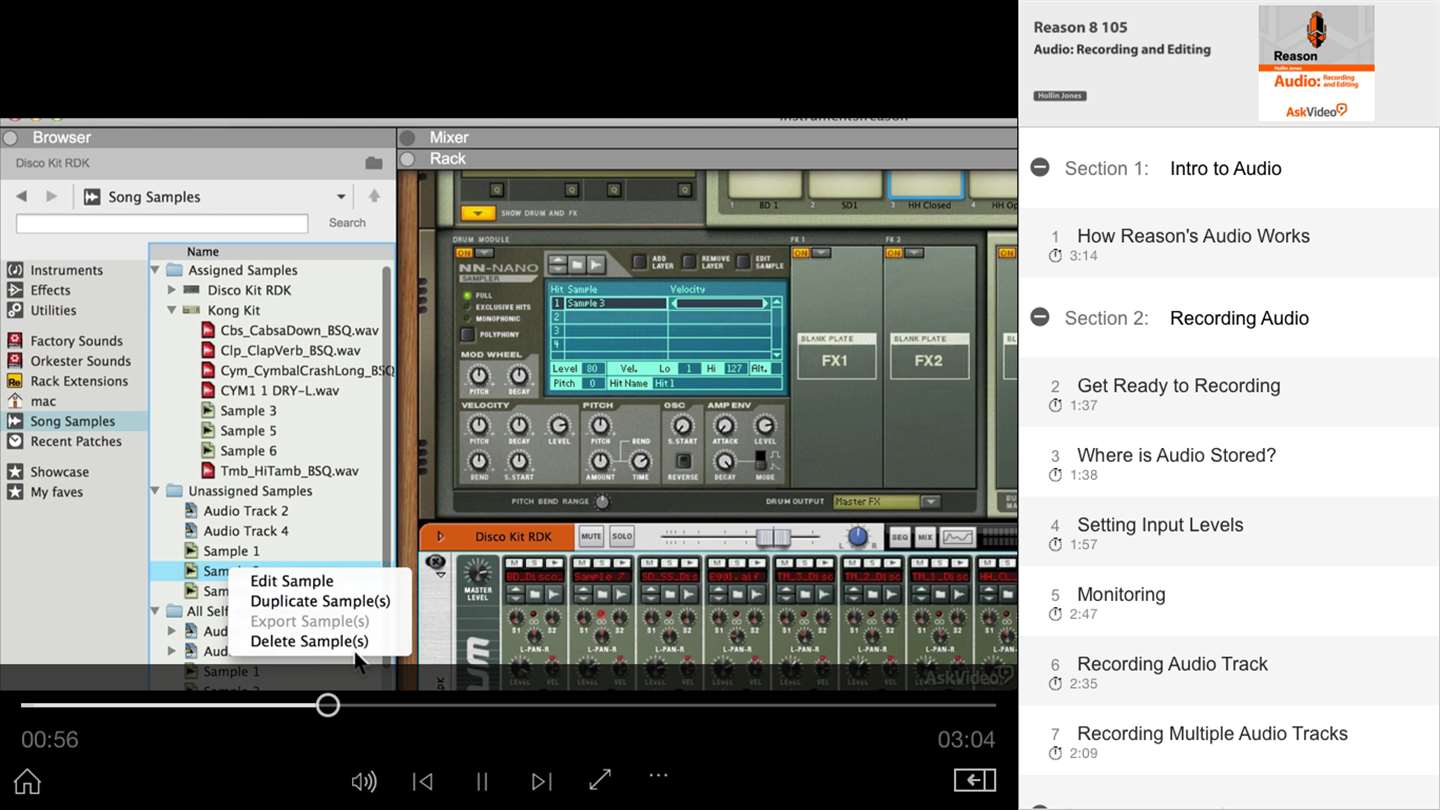This screenshot has width=1440, height=810.
Task: Enter fullscreen video mode
Action: (x=600, y=780)
